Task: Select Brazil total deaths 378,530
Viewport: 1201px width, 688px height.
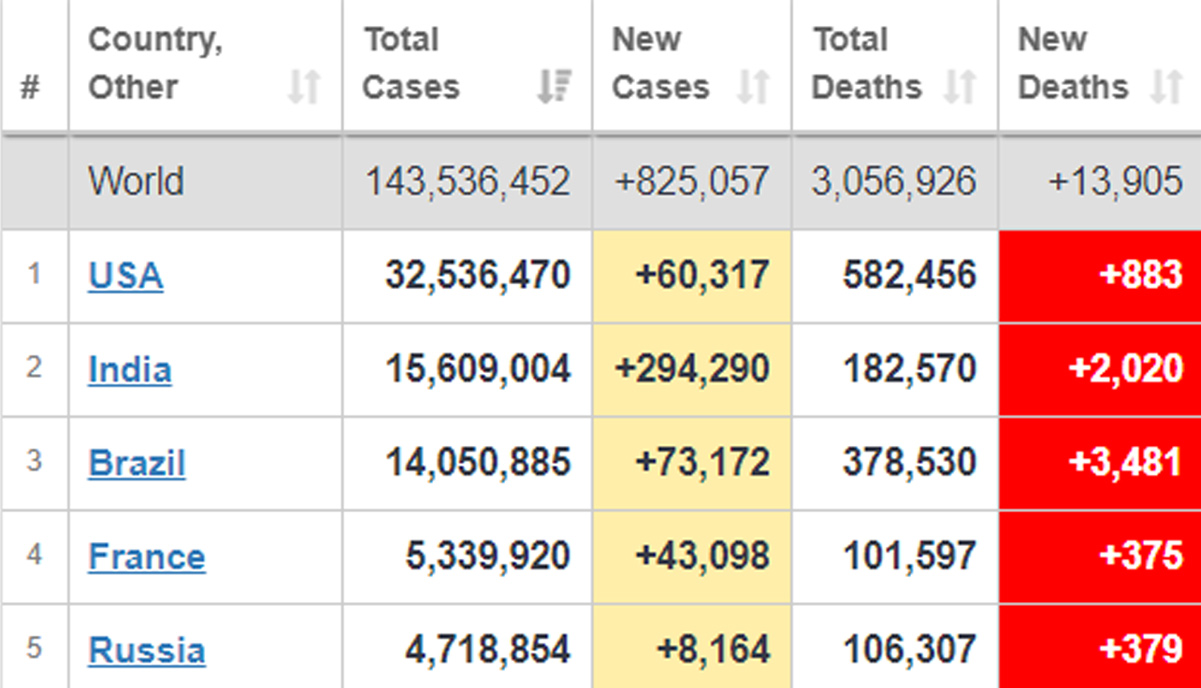Action: [x=910, y=463]
